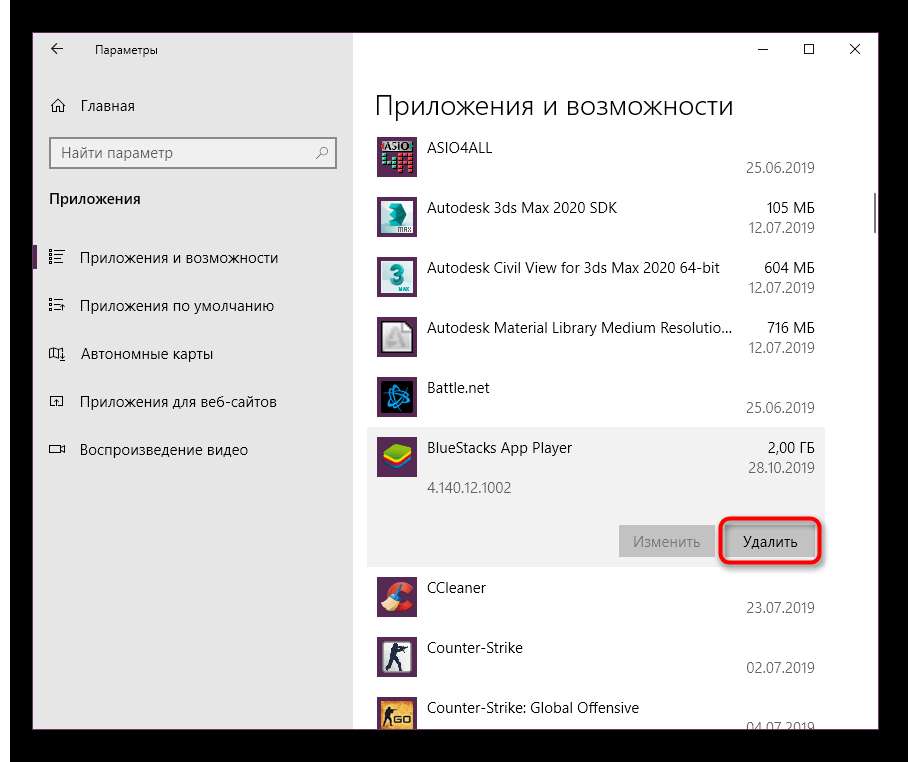Select Приложения по умолчанию in sidebar
911x762 pixels.
click(176, 306)
